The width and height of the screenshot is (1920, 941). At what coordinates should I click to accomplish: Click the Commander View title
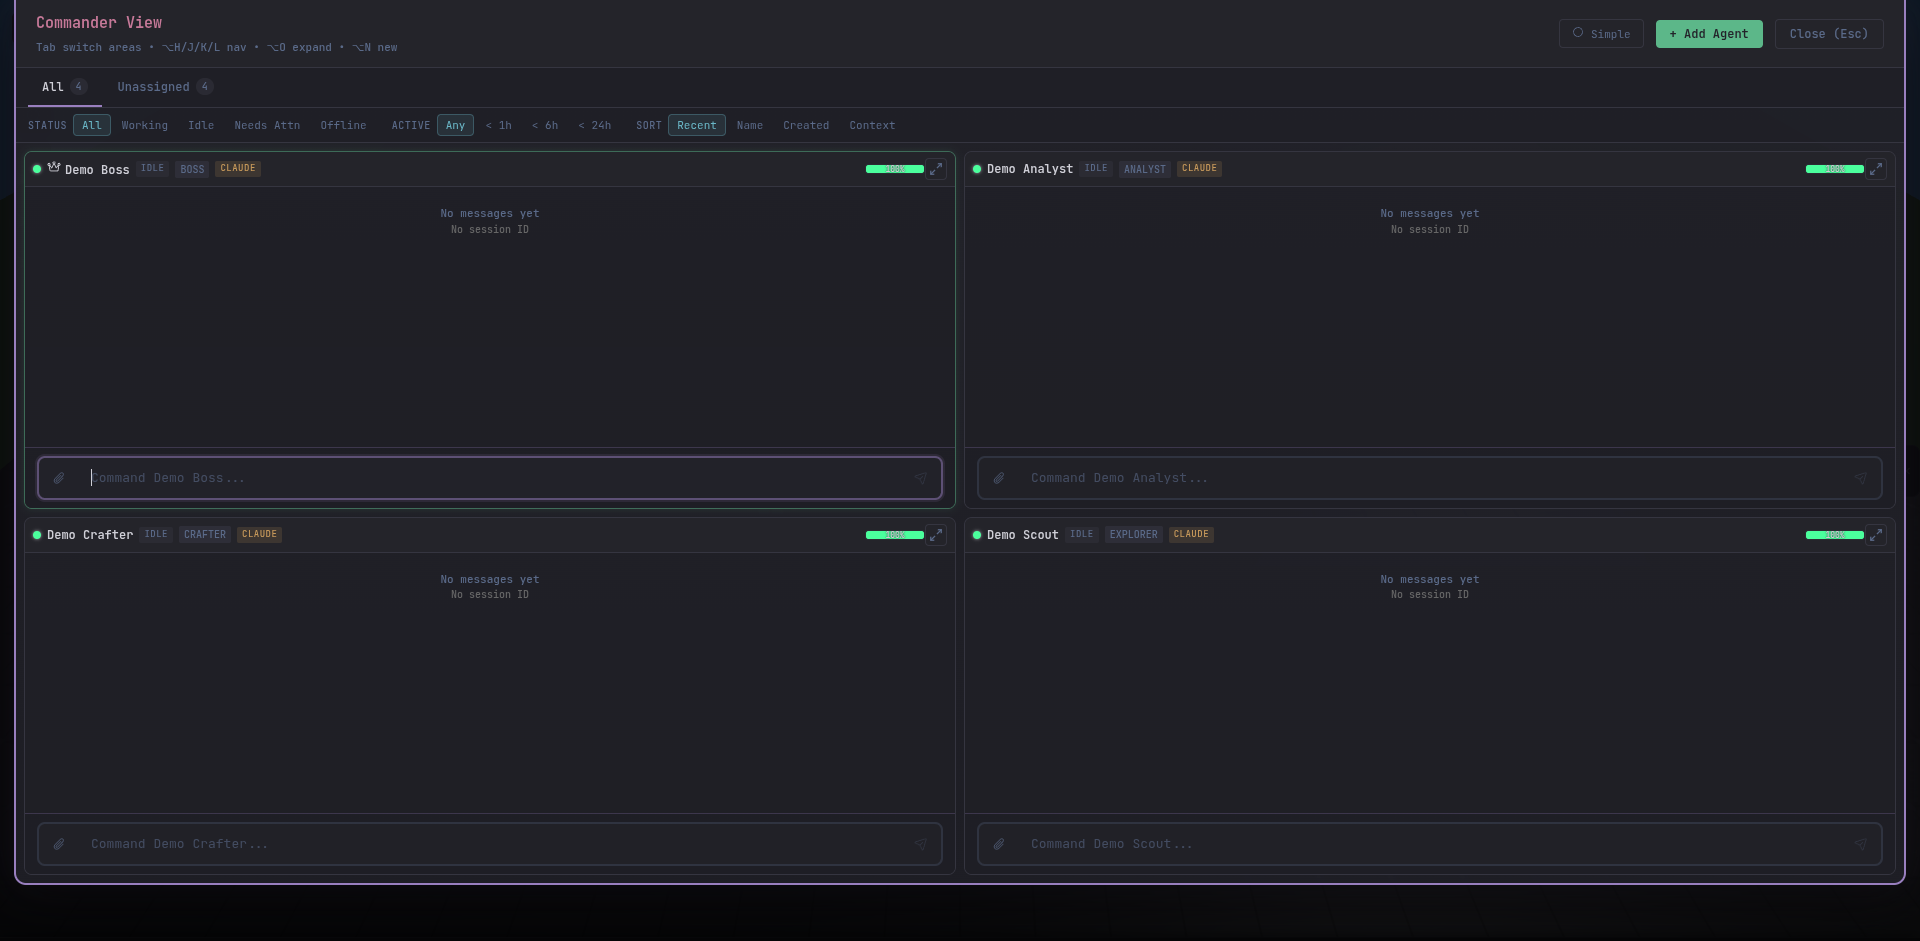pyautogui.click(x=99, y=22)
